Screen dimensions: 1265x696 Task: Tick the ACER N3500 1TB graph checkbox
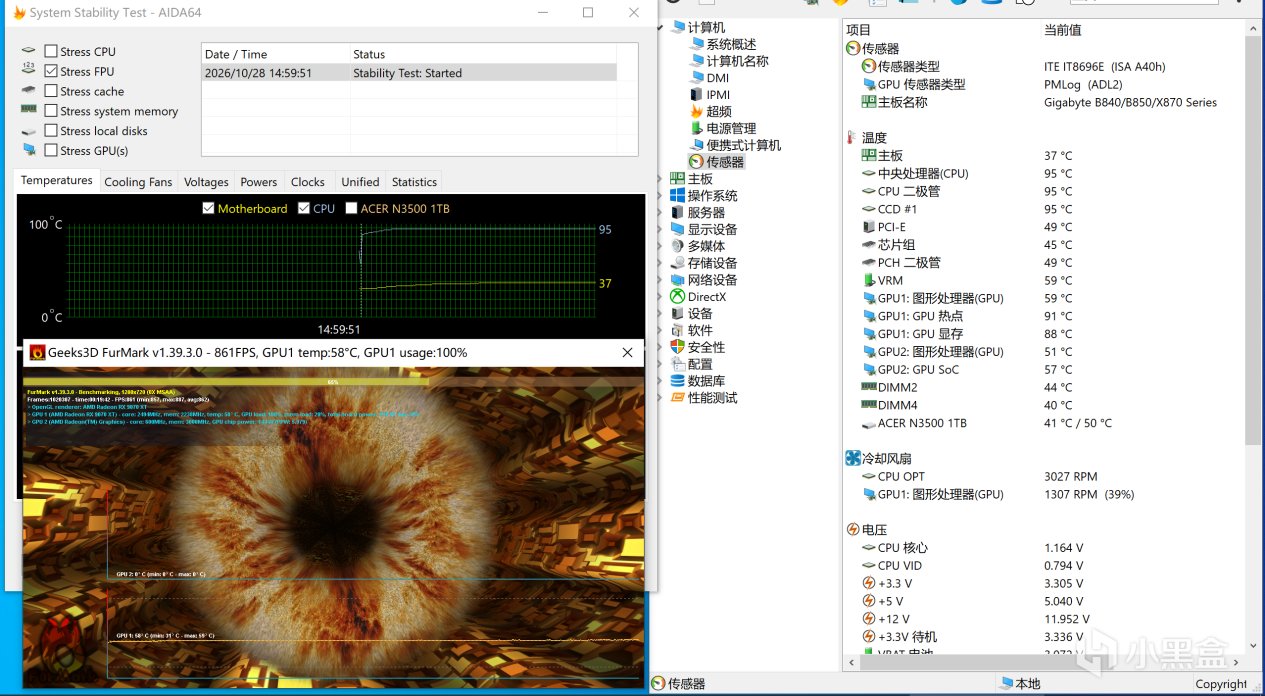[351, 208]
